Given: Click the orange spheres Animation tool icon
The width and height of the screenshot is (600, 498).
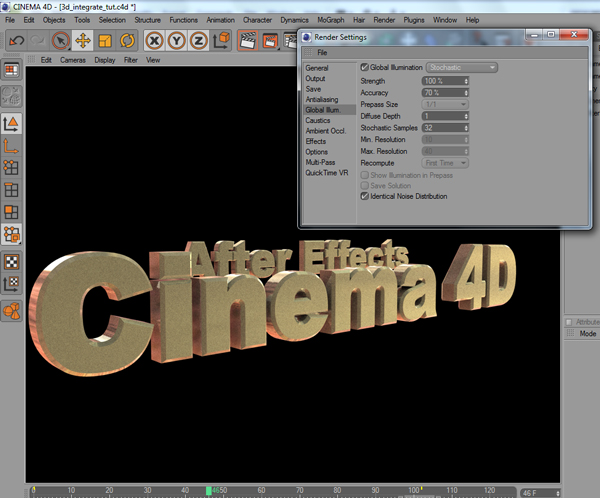Looking at the screenshot, I should (x=11, y=311).
